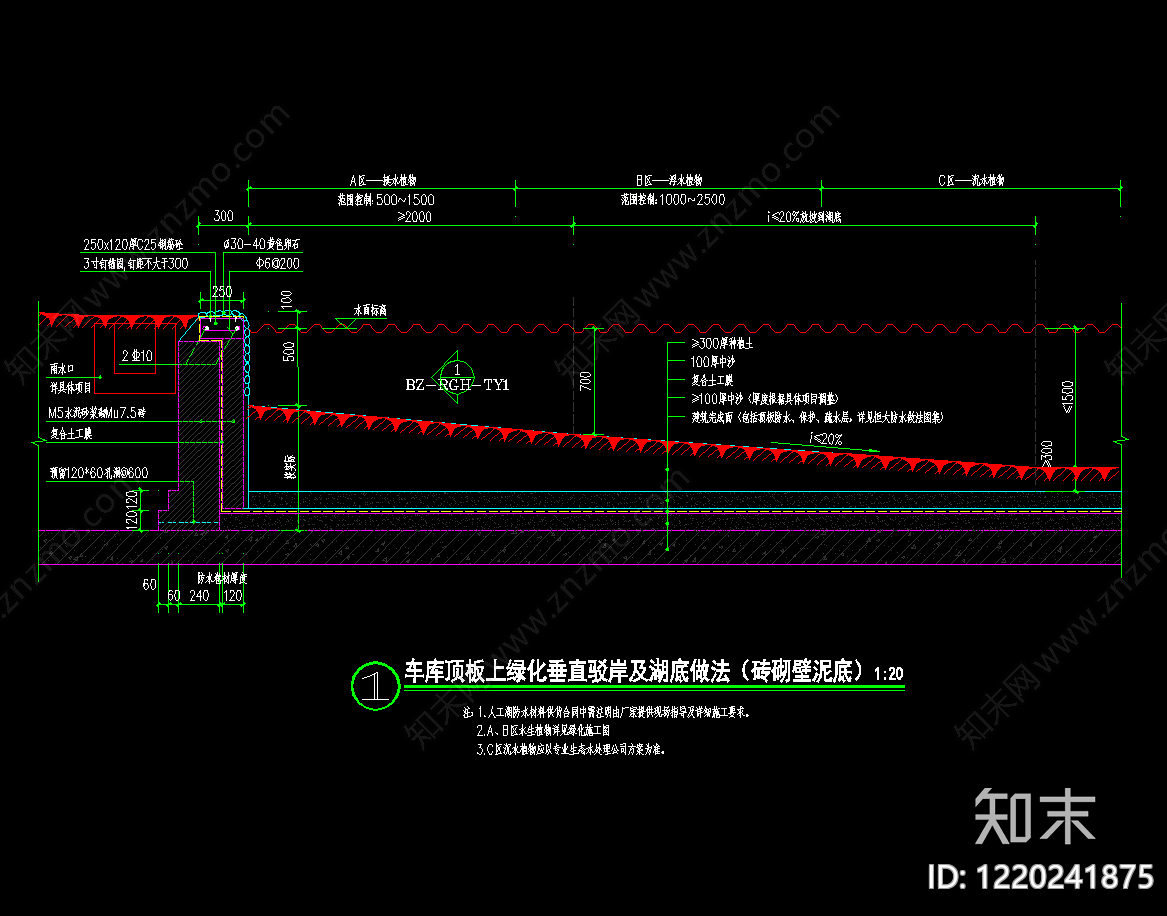Click note 3 about C区 submerged plants
This screenshot has height=916, width=1167.
tap(571, 749)
